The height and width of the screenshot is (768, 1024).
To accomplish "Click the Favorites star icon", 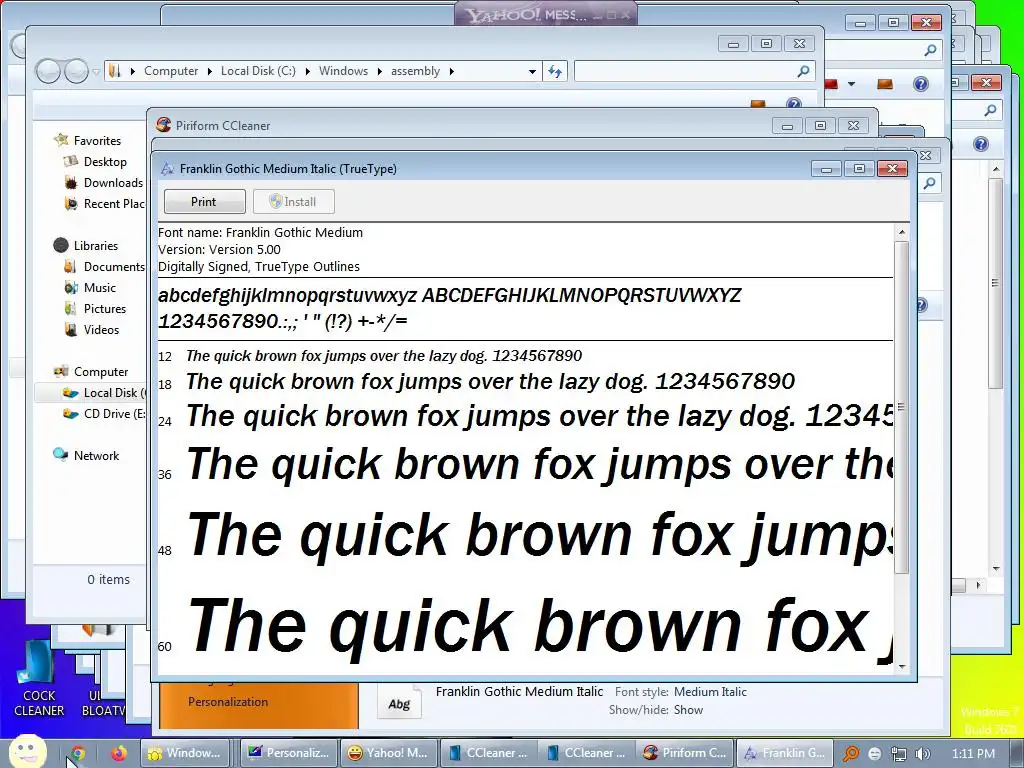I will [x=61, y=139].
